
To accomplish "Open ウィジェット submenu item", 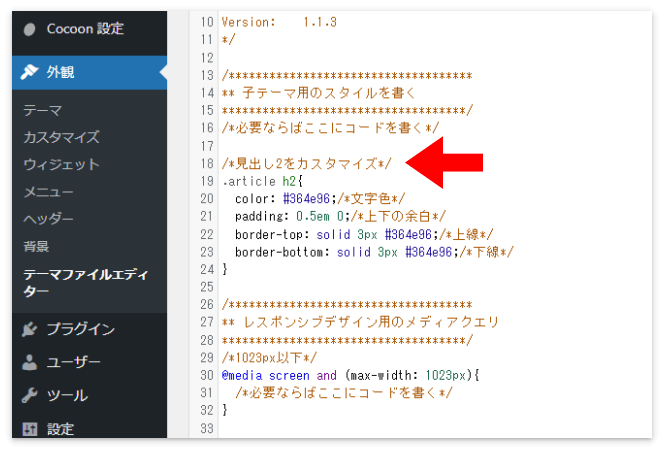I will point(61,164).
